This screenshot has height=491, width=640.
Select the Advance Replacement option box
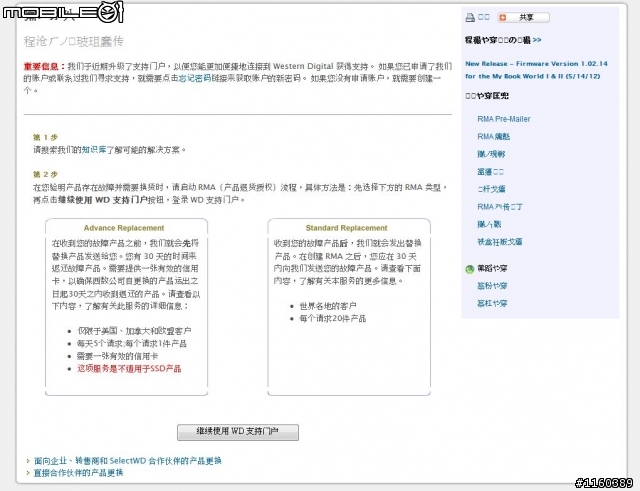pos(127,307)
